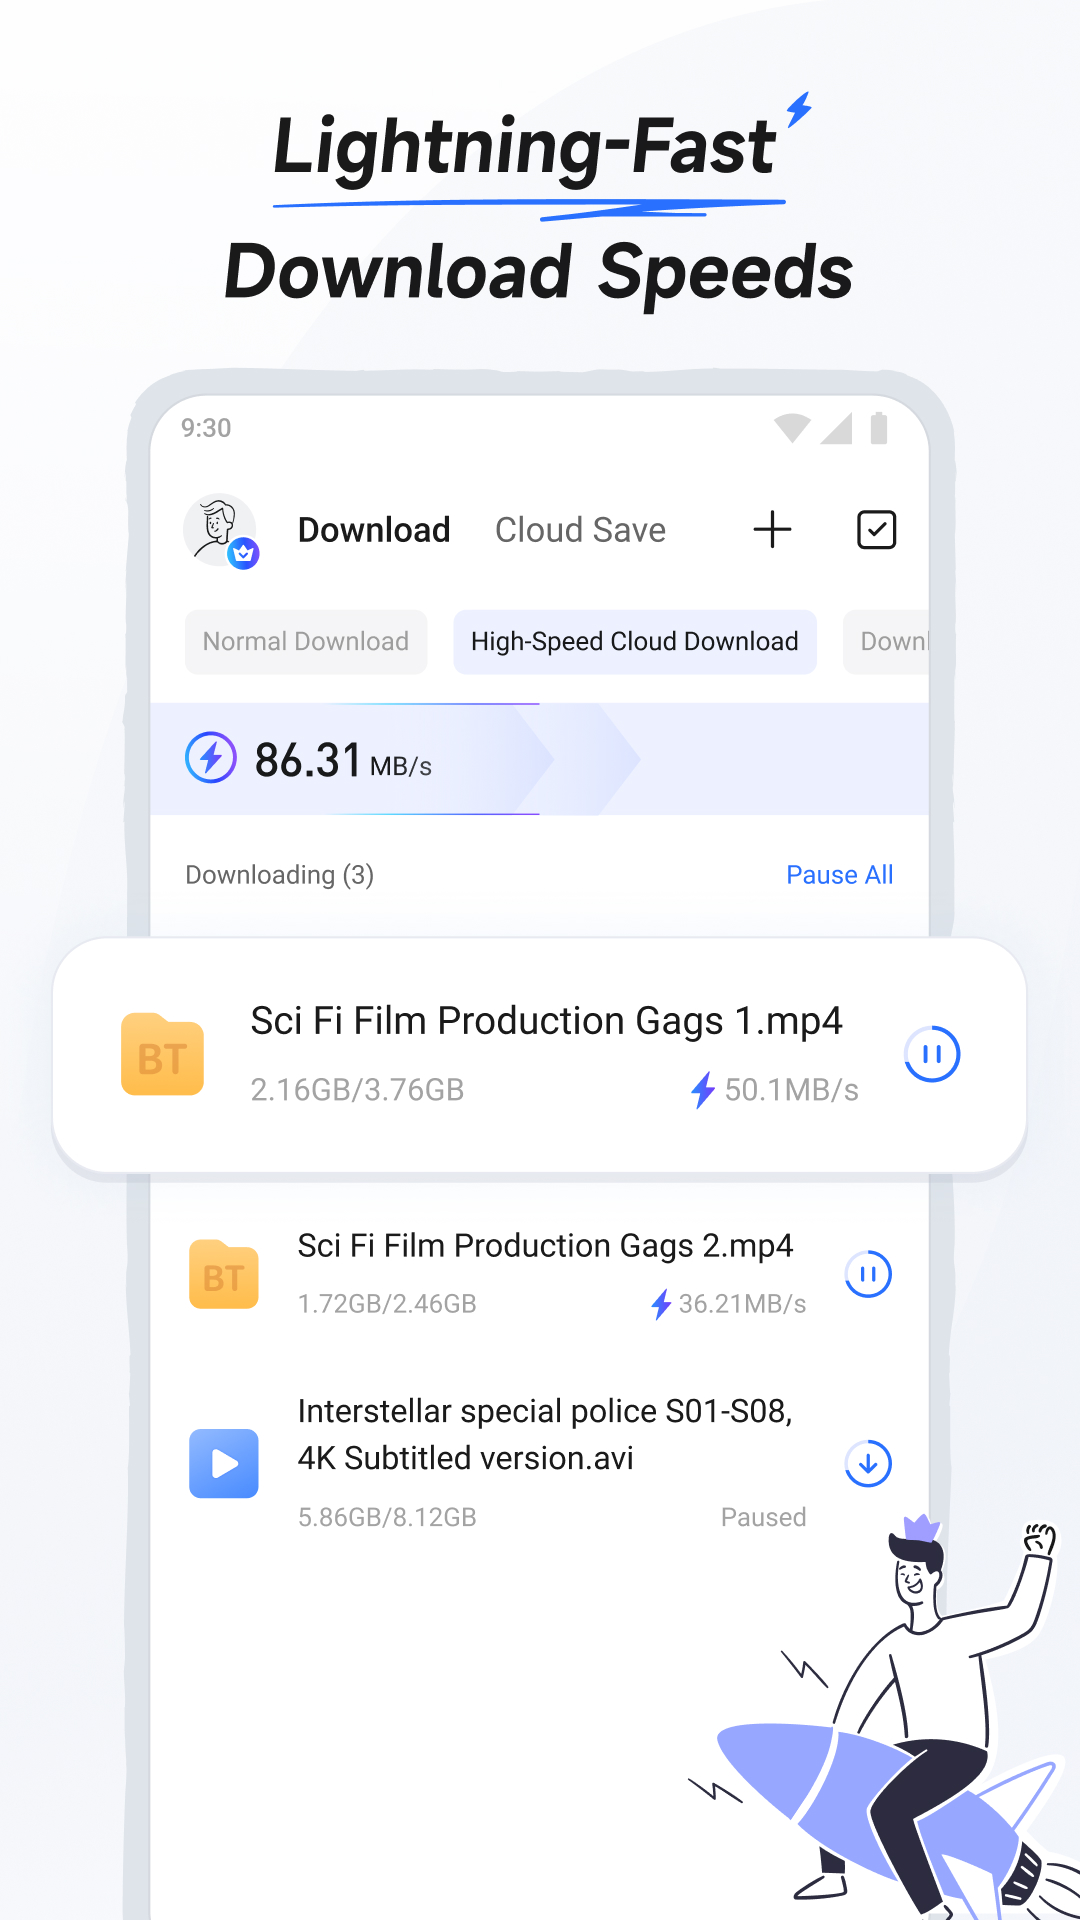Select the partially hidden Downl filter chip
Image resolution: width=1080 pixels, height=1920 pixels.
pos(887,642)
